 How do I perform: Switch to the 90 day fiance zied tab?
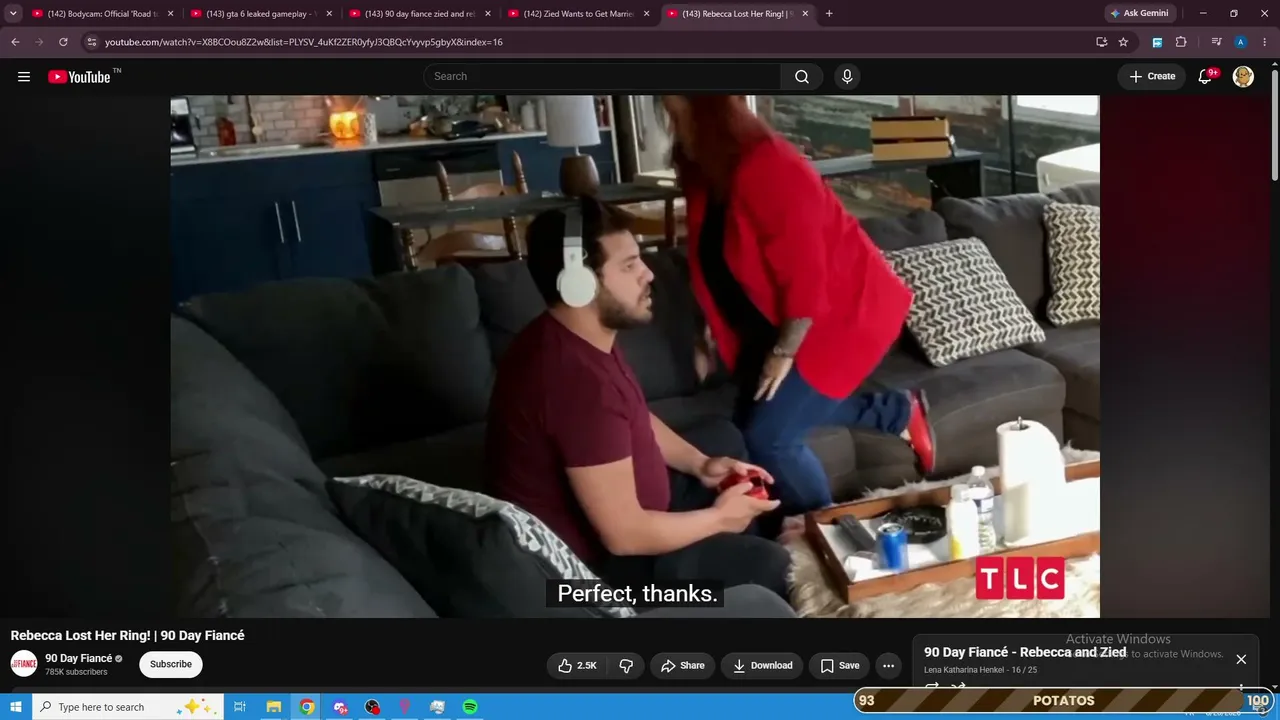418,14
